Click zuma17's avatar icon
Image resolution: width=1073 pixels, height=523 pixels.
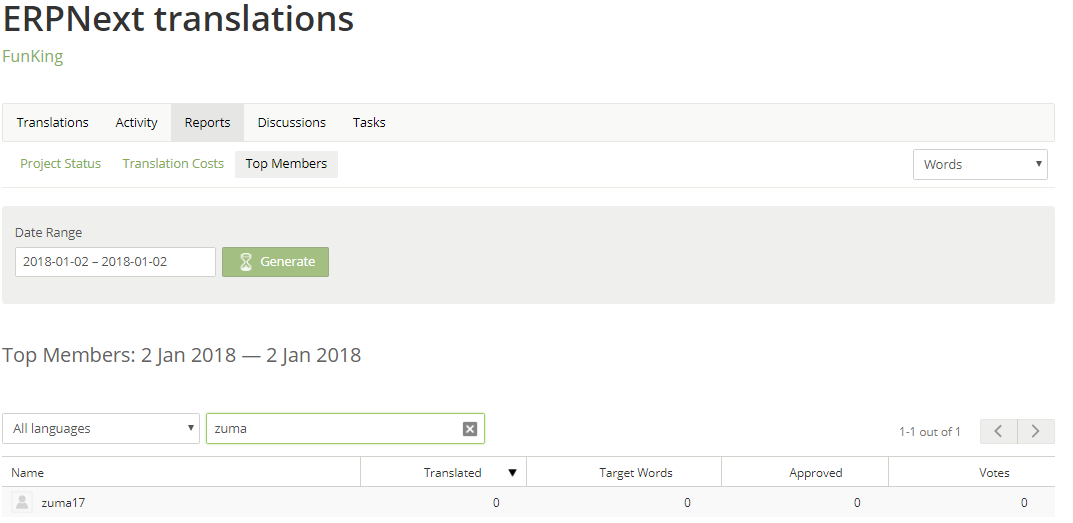[x=22, y=502]
